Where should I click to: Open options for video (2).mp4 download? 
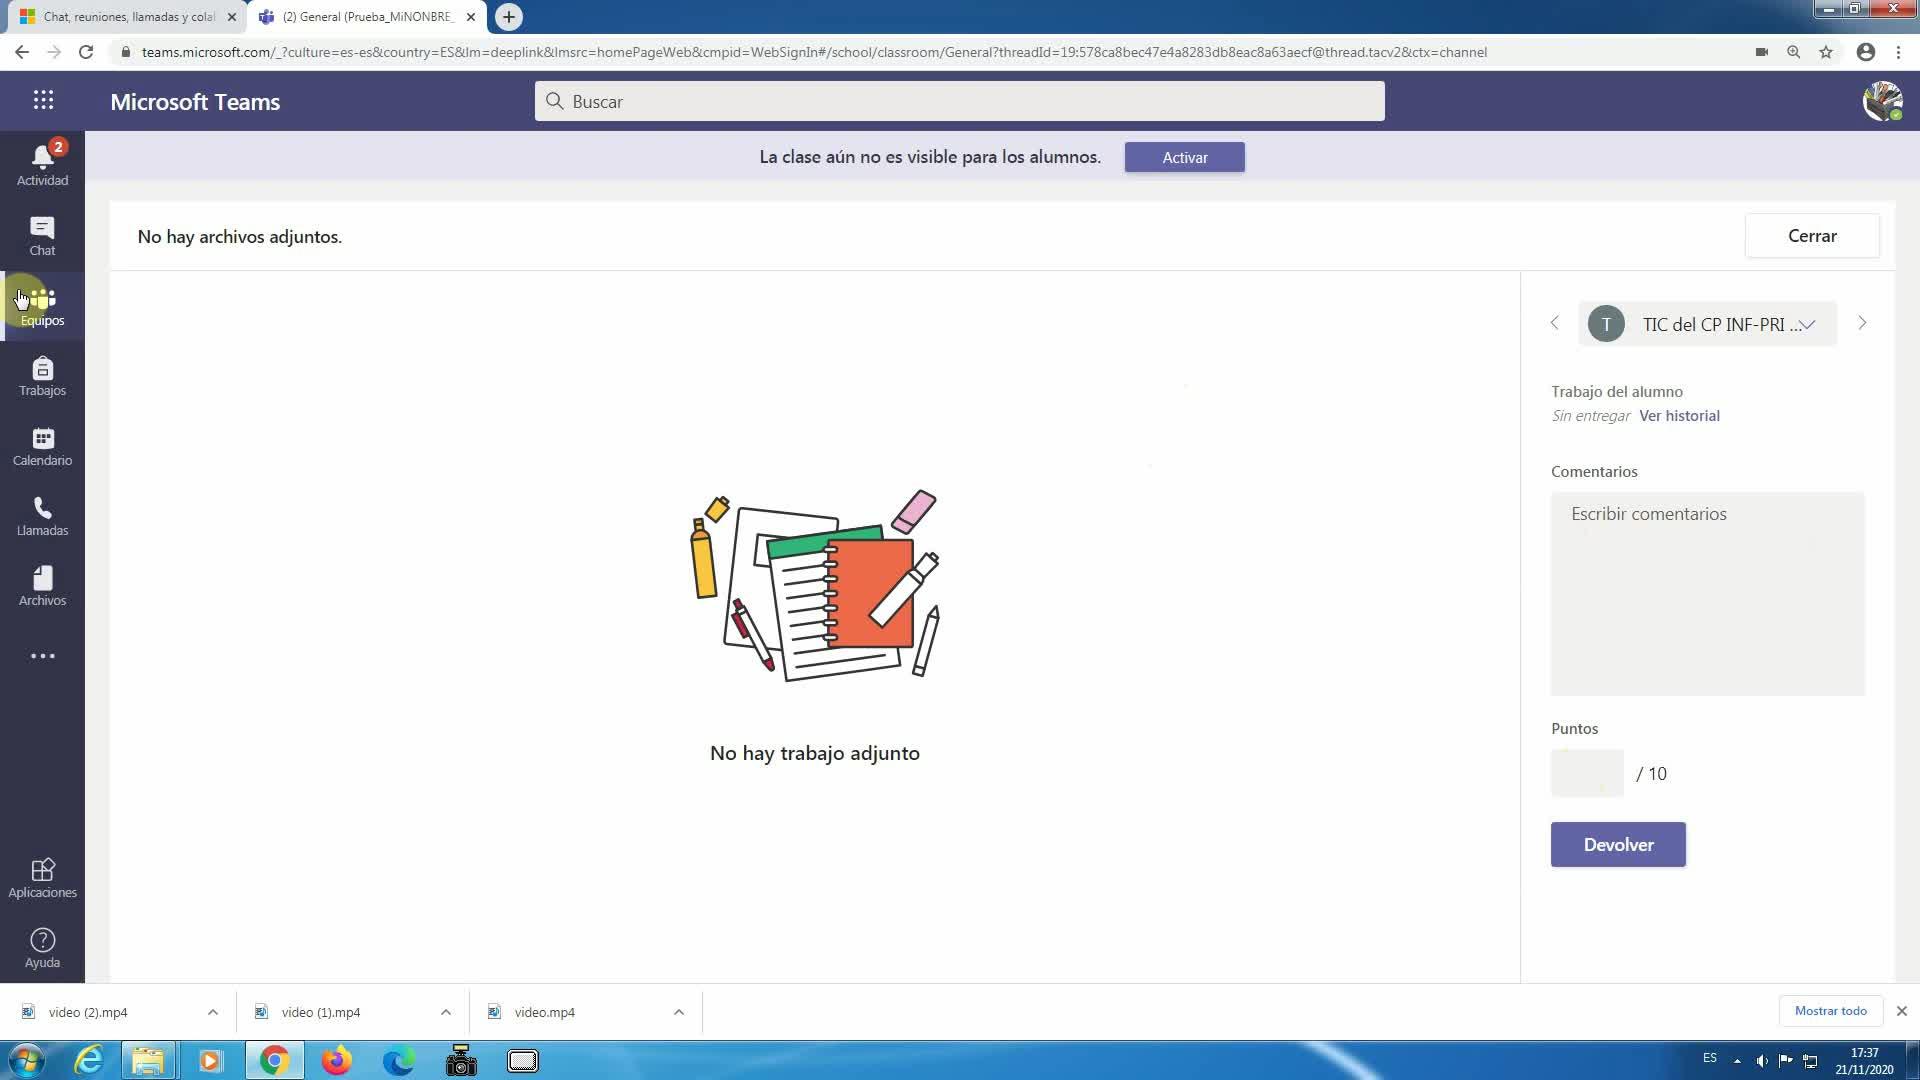coord(213,1012)
